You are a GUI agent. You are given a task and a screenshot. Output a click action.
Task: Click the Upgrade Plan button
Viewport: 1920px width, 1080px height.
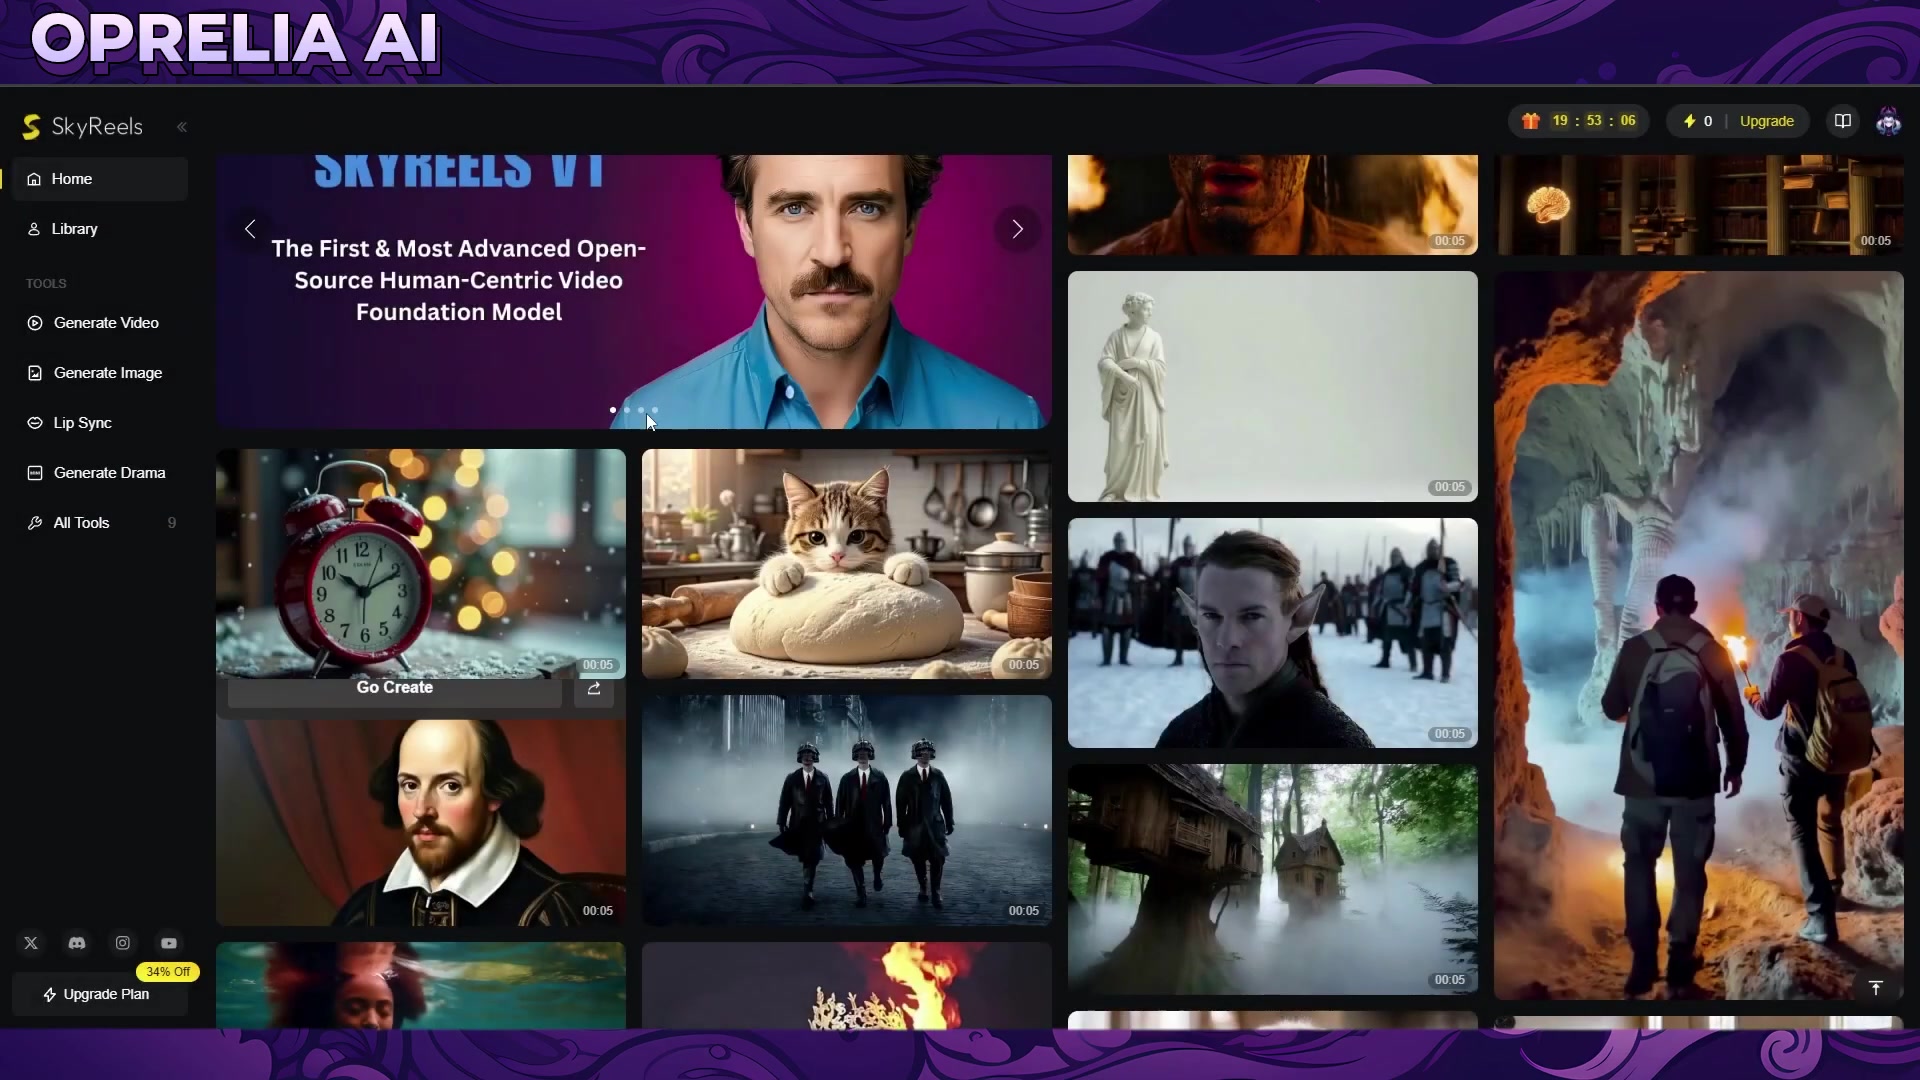click(x=100, y=994)
